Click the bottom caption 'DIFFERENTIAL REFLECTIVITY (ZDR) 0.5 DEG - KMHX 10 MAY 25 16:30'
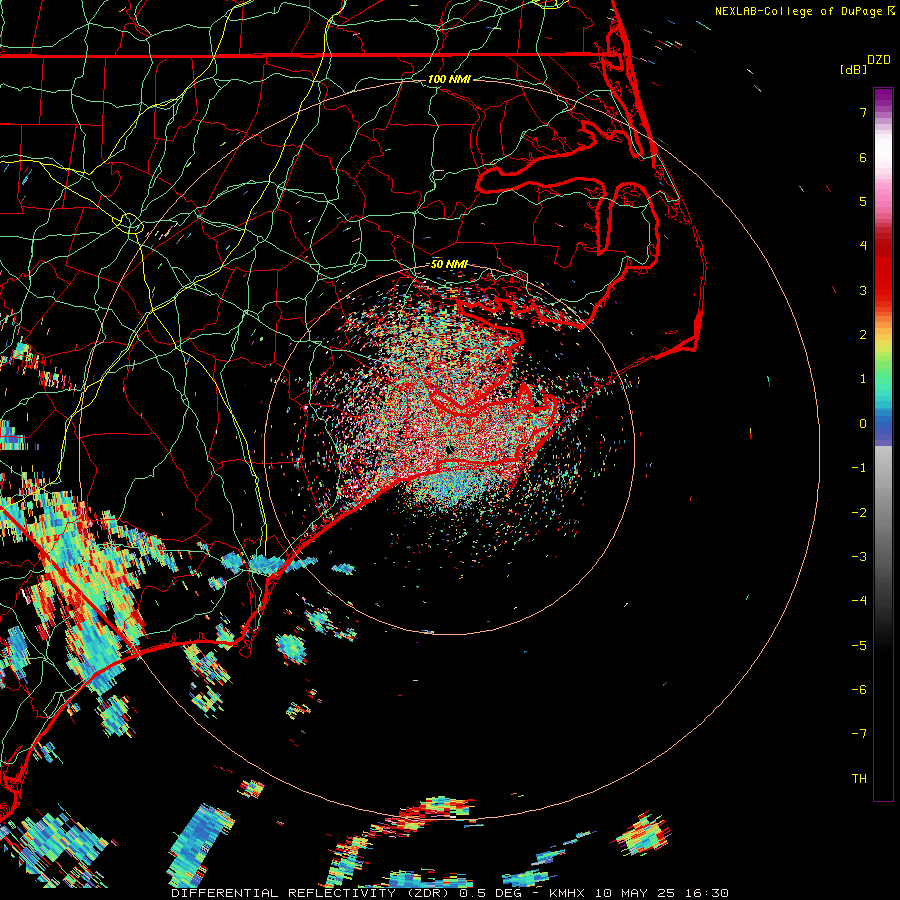The width and height of the screenshot is (900, 900). tap(450, 893)
